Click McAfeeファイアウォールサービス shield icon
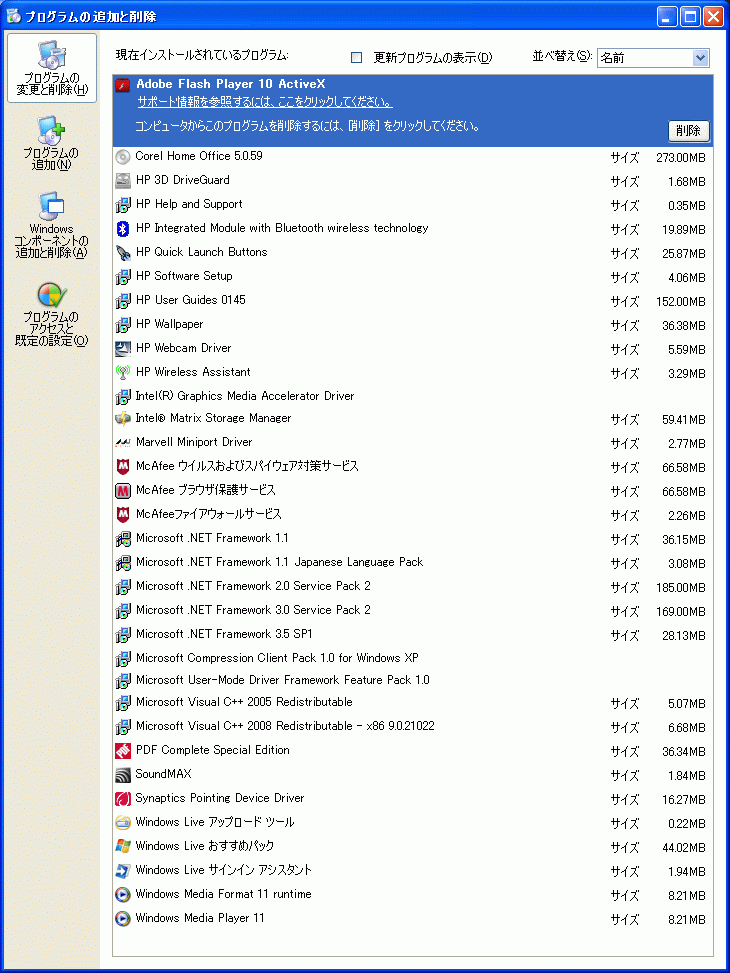The height and width of the screenshot is (973, 730). pos(123,514)
